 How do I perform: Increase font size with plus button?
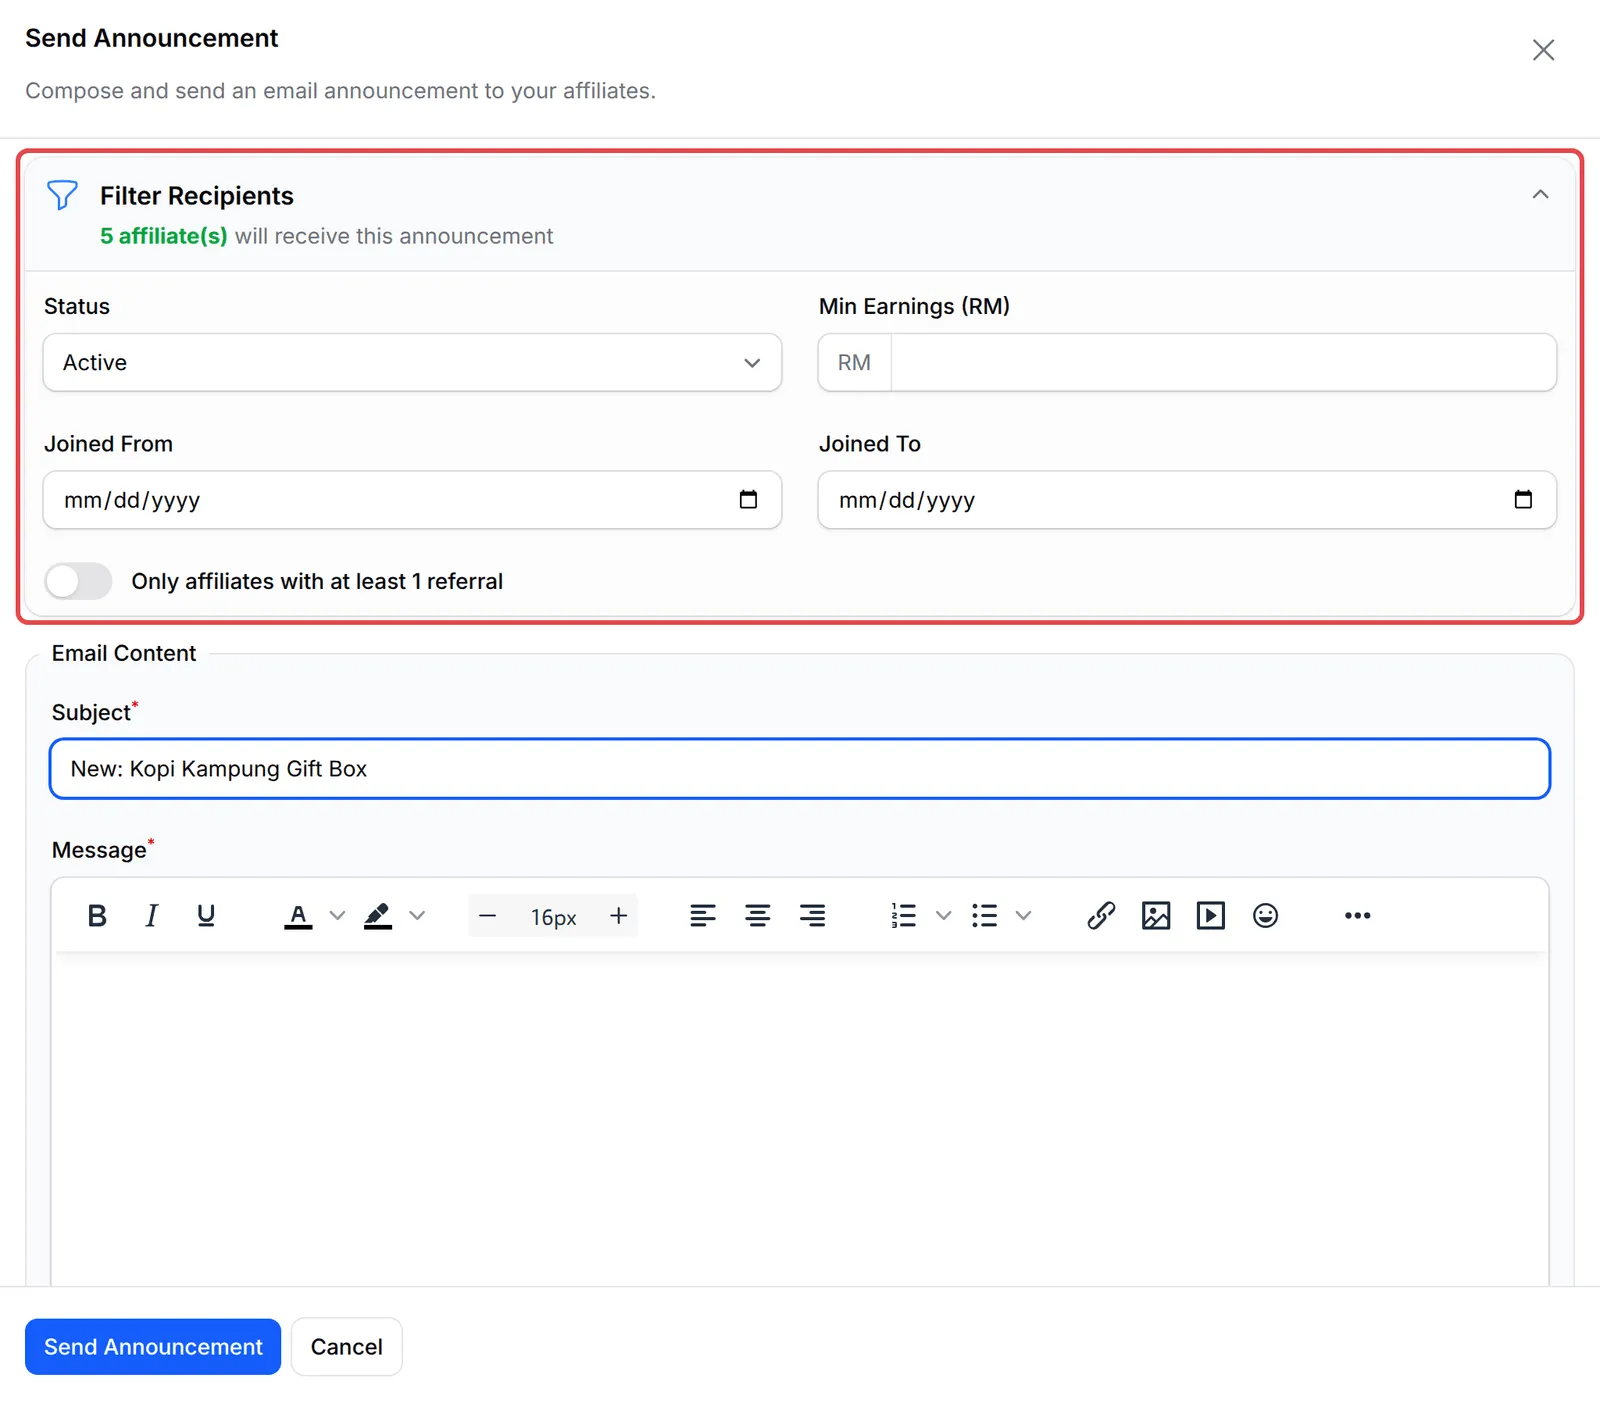pos(619,915)
